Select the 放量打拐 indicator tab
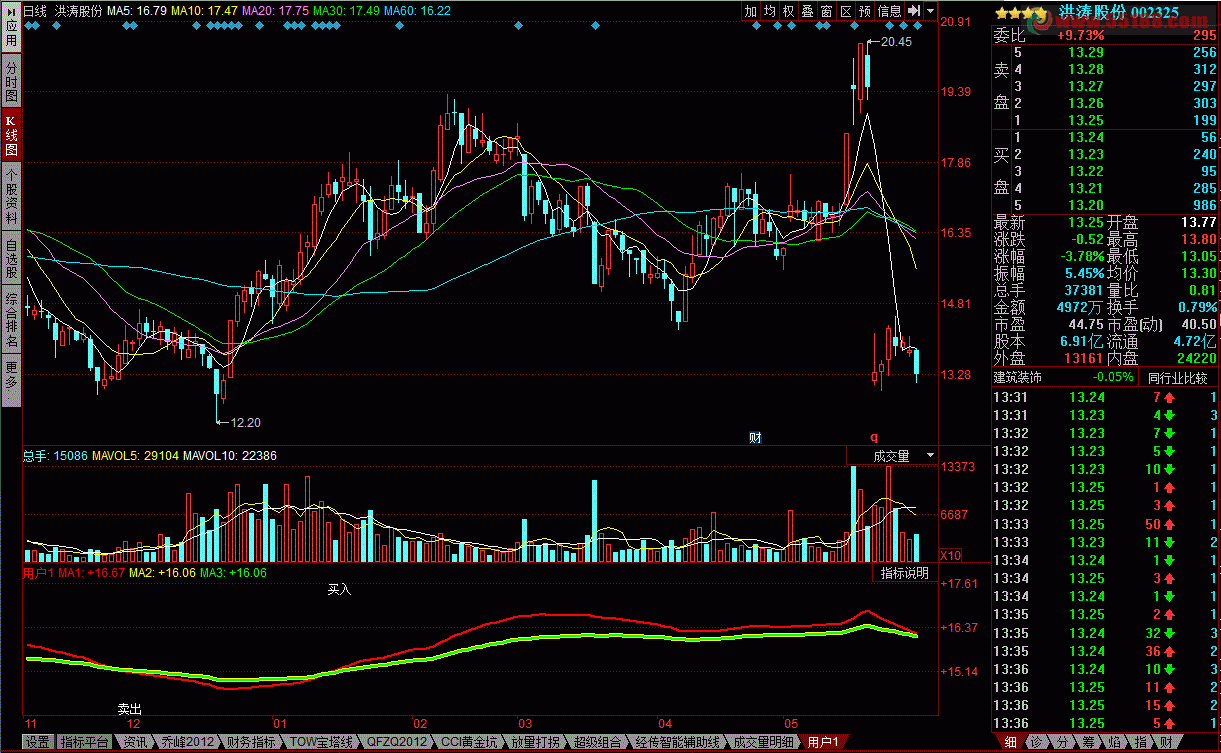Viewport: 1221px width, 753px height. click(534, 743)
